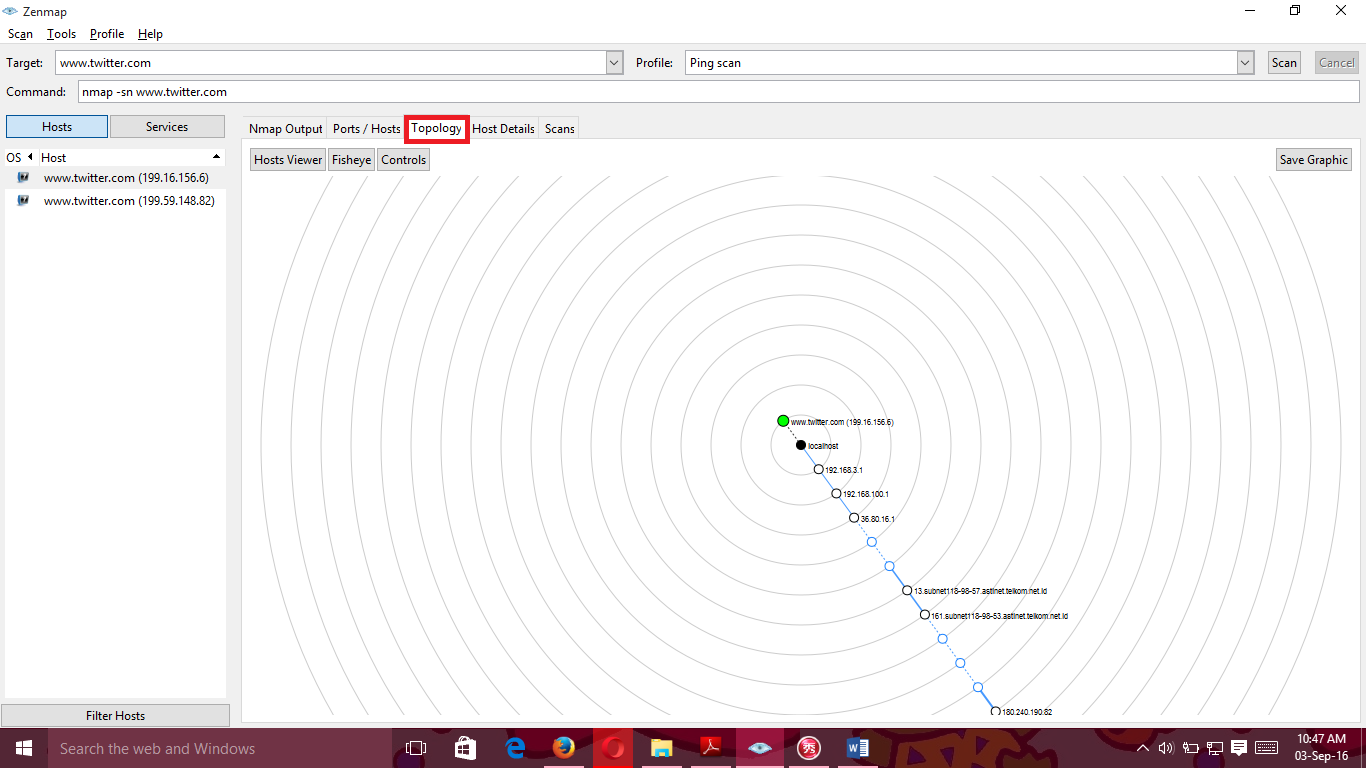The width and height of the screenshot is (1366, 768).
Task: Click the green www.twitter.com topology node
Action: tap(783, 420)
